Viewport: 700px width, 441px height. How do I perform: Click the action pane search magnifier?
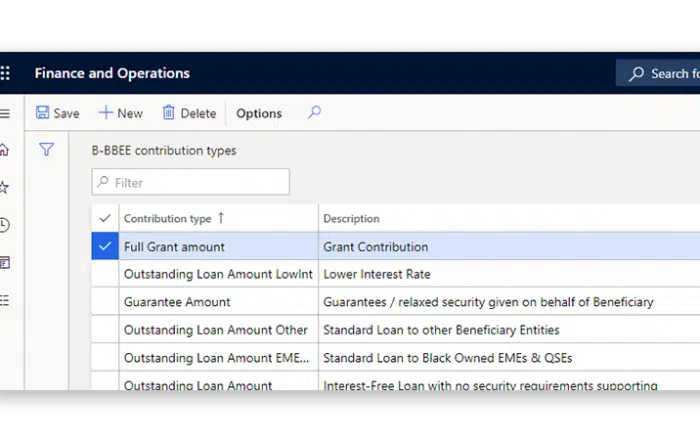(x=314, y=113)
